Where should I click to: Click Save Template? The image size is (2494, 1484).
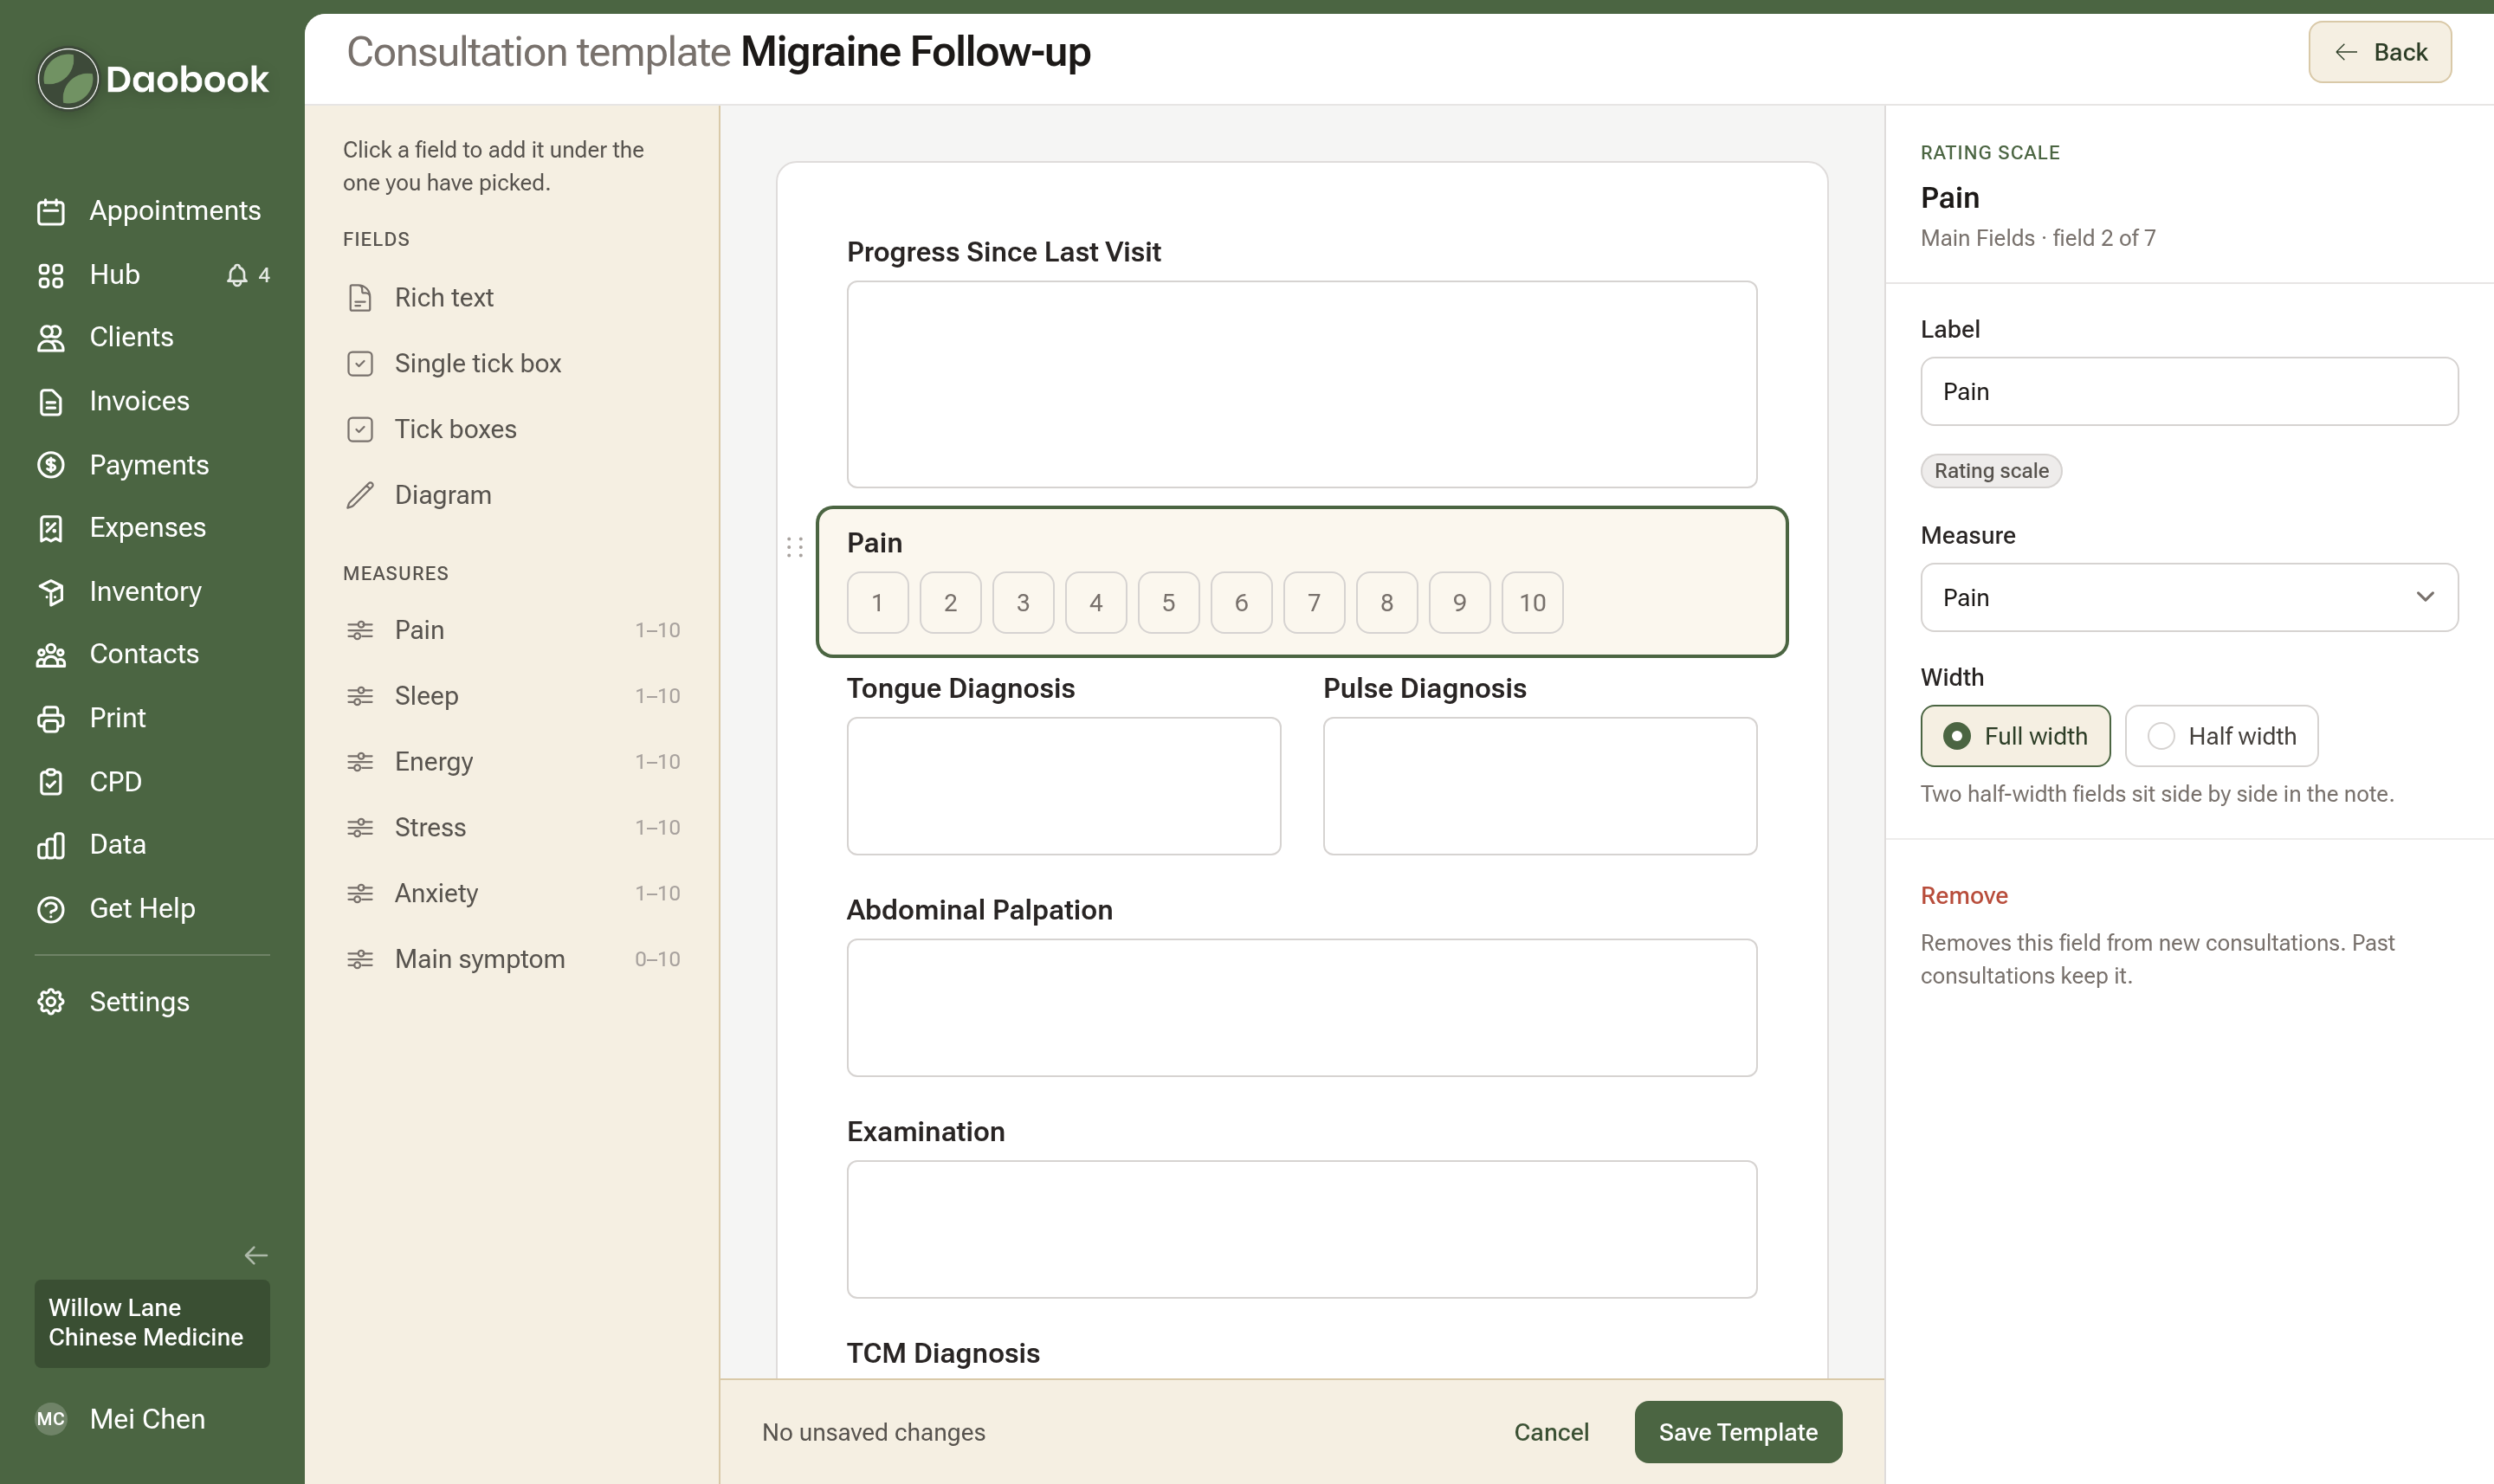pyautogui.click(x=1738, y=1432)
